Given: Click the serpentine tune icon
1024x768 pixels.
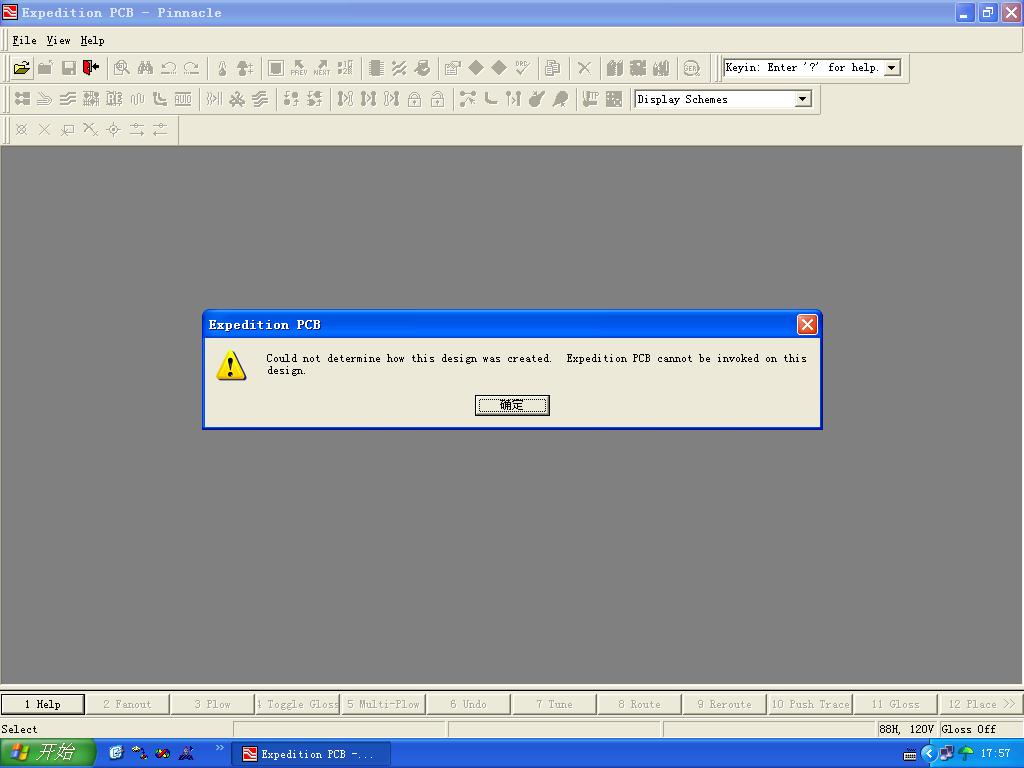Looking at the screenshot, I should tap(137, 99).
